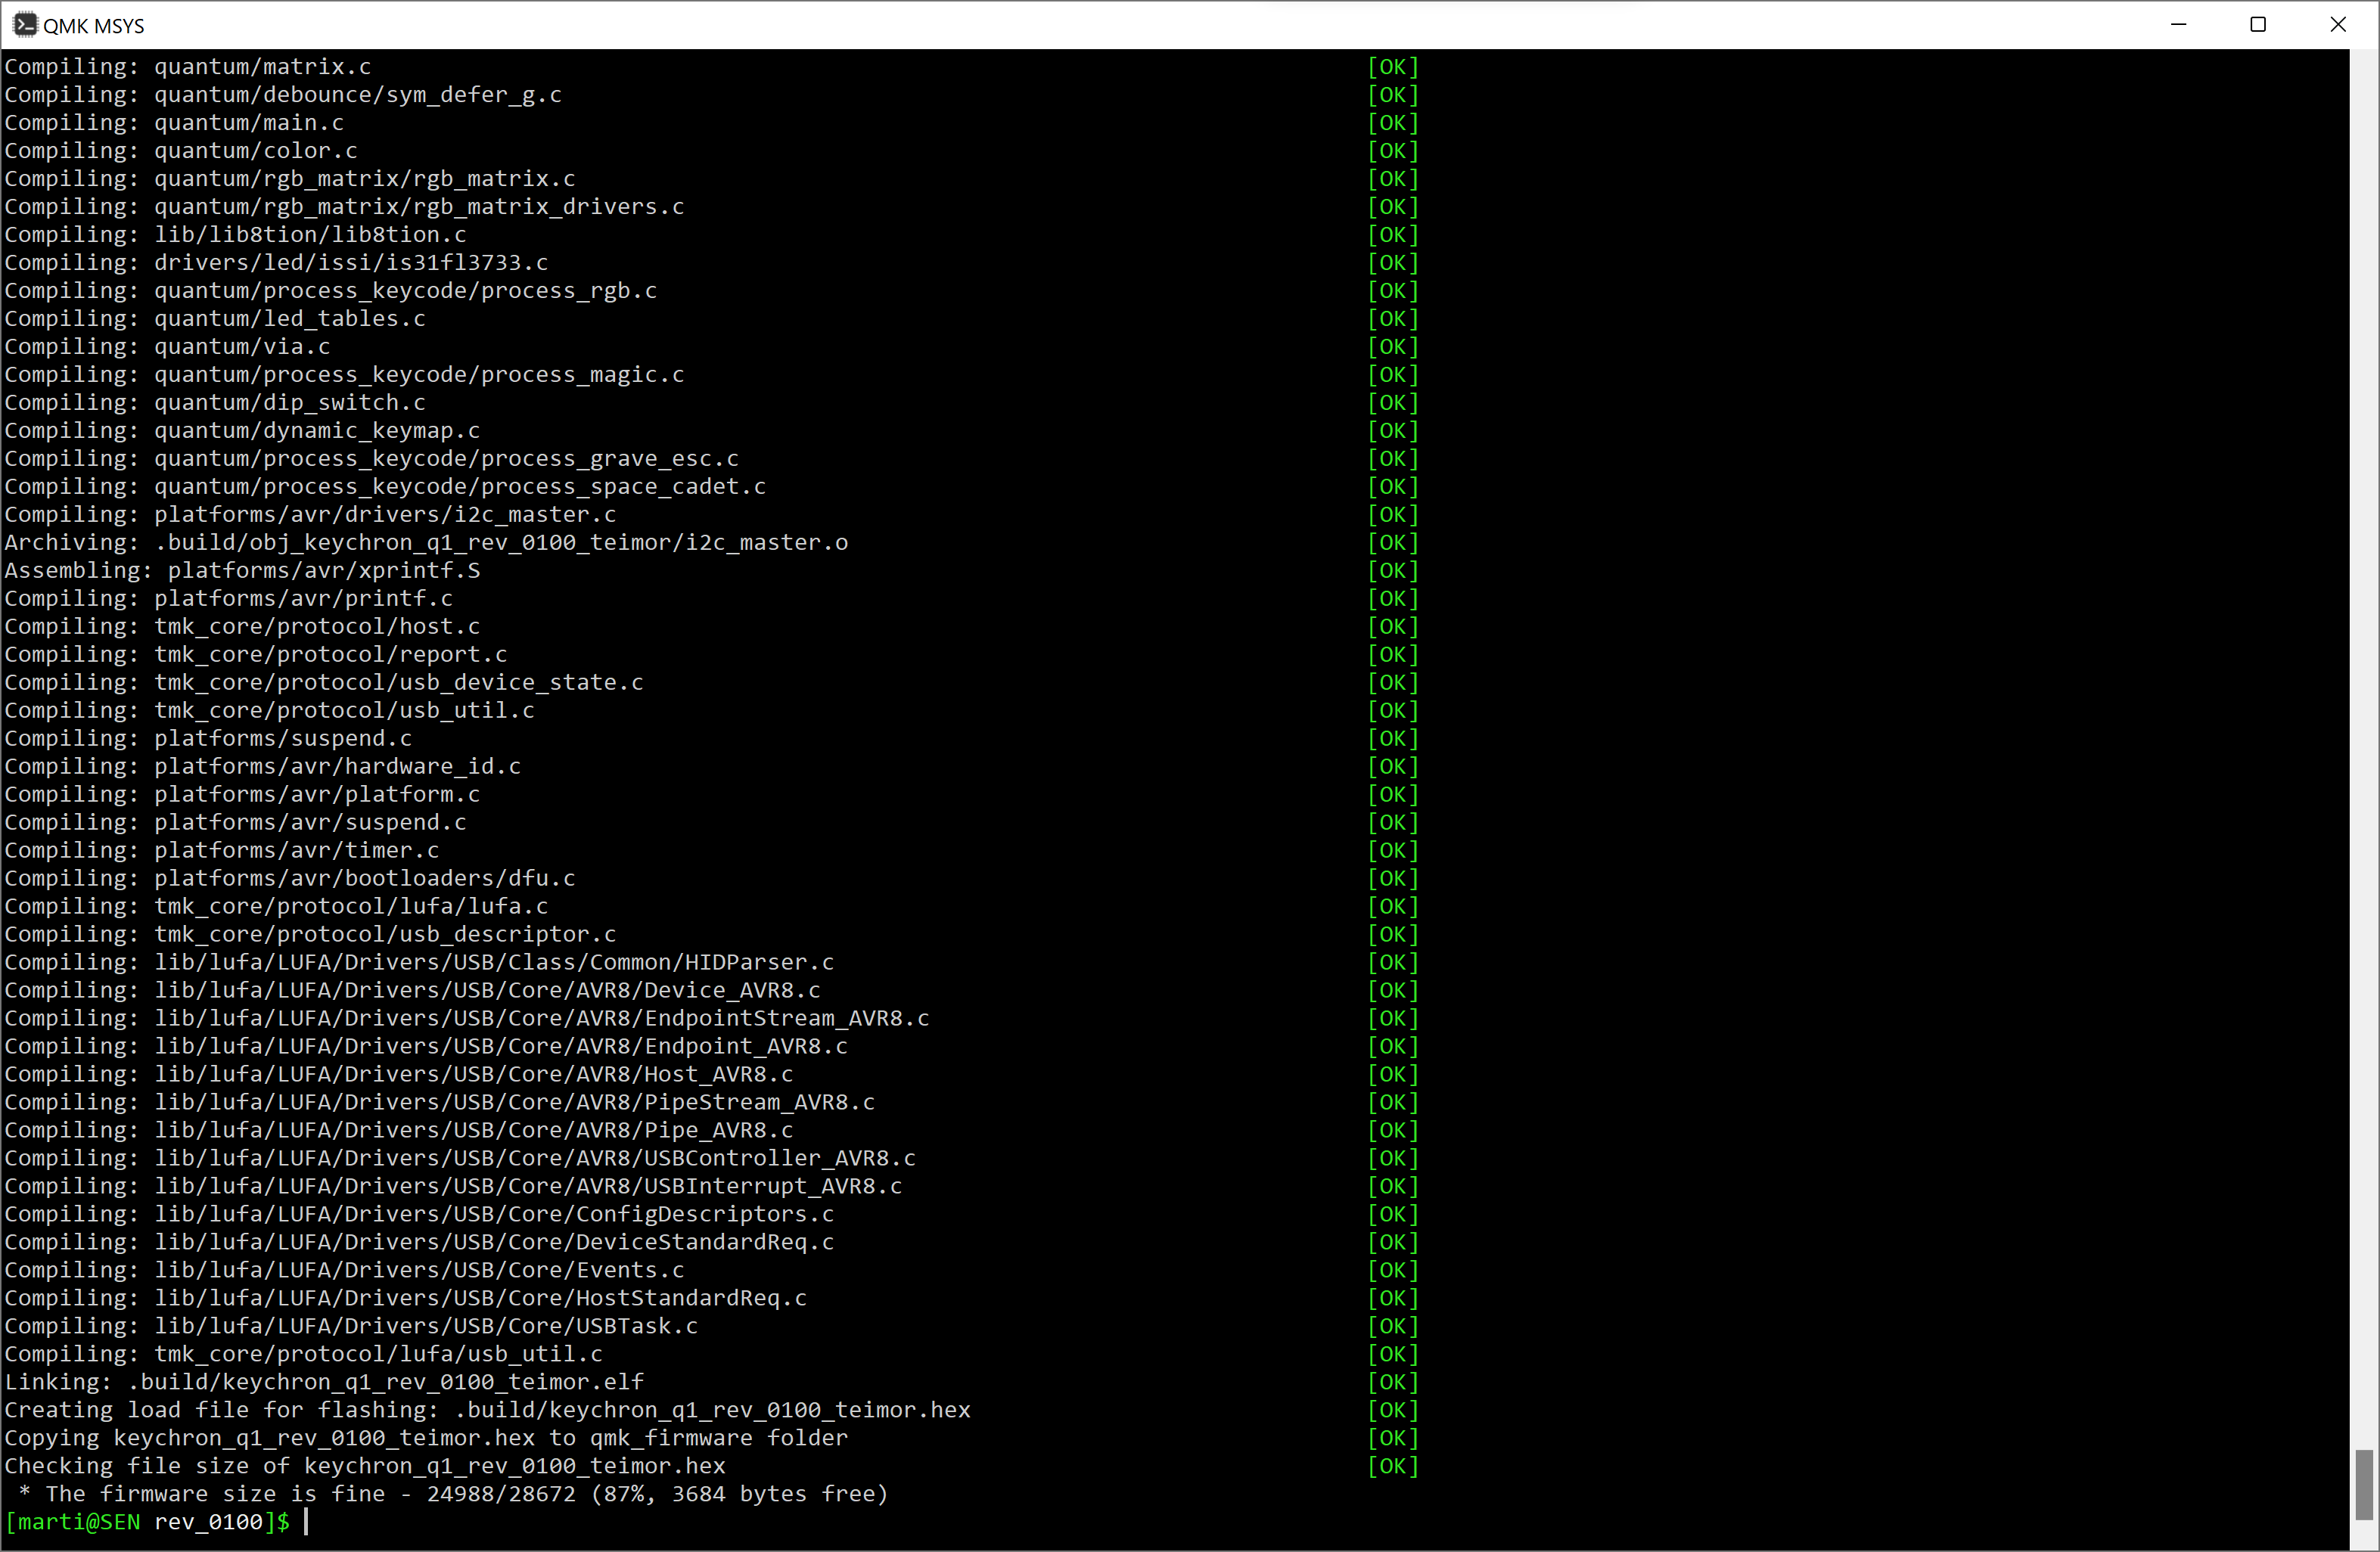Click the Creating load file for flashing line

click(488, 1410)
